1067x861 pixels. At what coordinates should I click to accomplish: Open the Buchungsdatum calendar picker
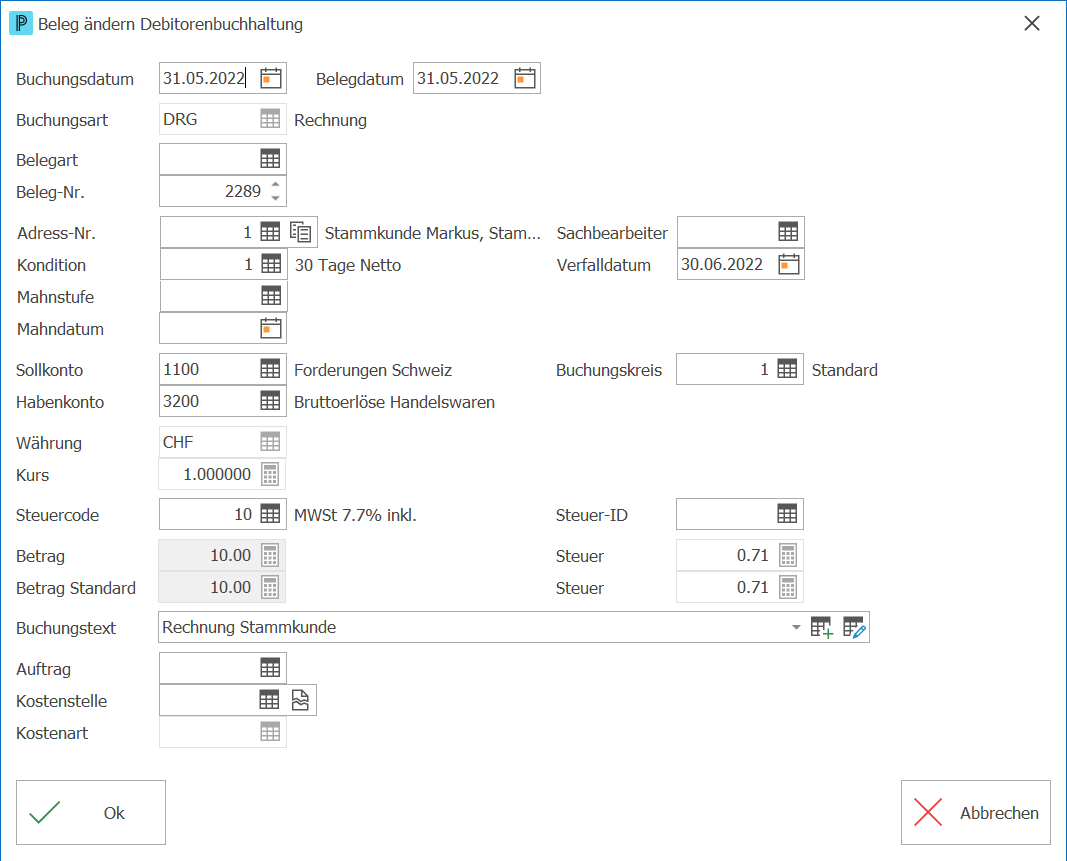click(271, 78)
